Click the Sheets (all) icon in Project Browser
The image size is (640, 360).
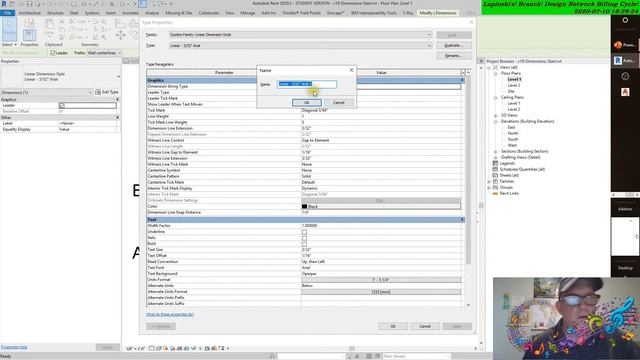pyautogui.click(x=495, y=175)
